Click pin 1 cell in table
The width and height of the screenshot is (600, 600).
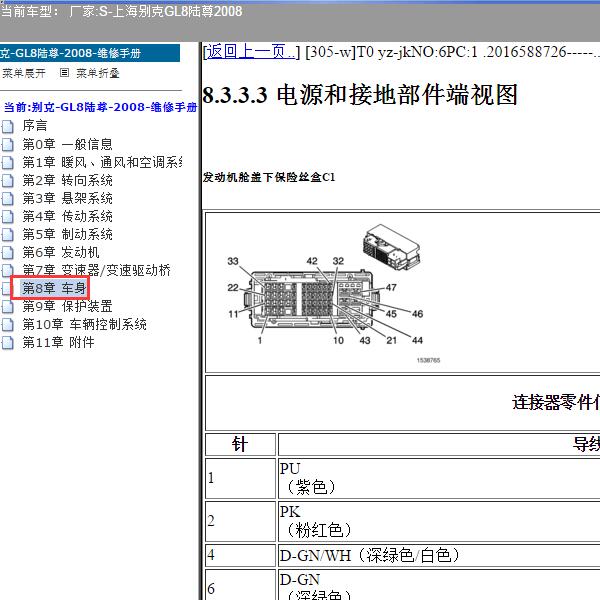[x=240, y=478]
